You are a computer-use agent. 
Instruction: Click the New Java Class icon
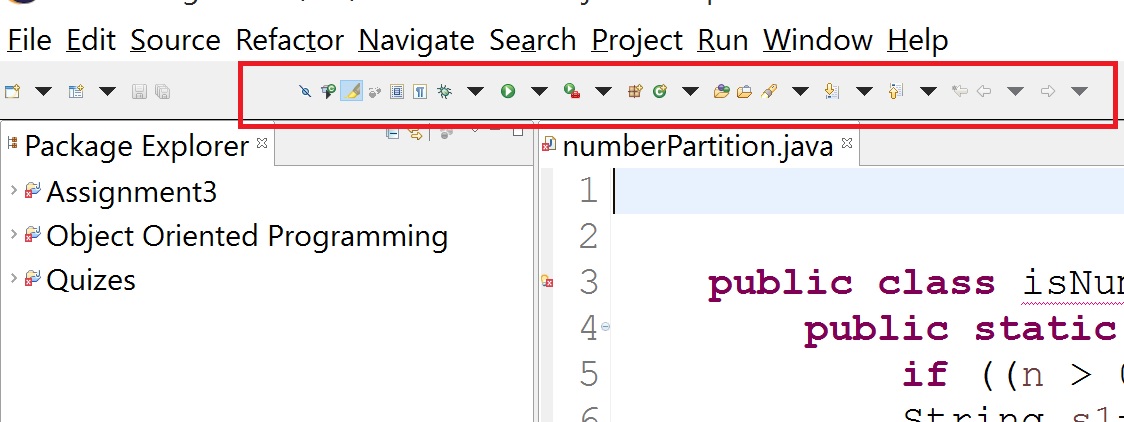point(659,92)
